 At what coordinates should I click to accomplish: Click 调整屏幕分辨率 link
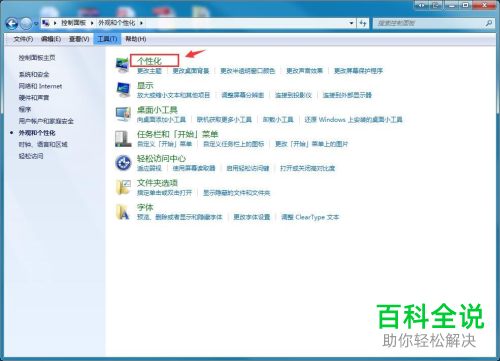pos(243,95)
